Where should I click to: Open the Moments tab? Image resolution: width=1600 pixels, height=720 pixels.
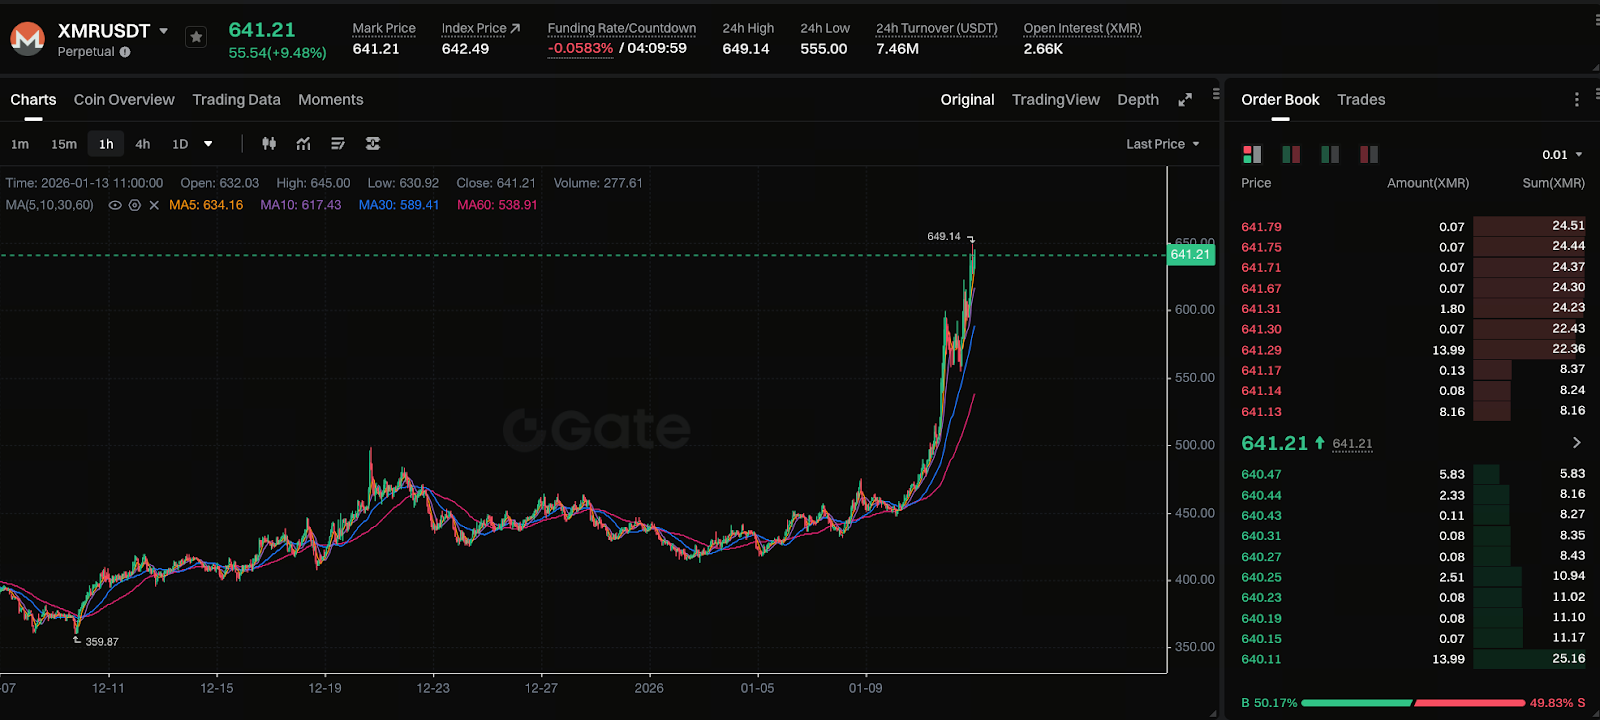pos(331,100)
